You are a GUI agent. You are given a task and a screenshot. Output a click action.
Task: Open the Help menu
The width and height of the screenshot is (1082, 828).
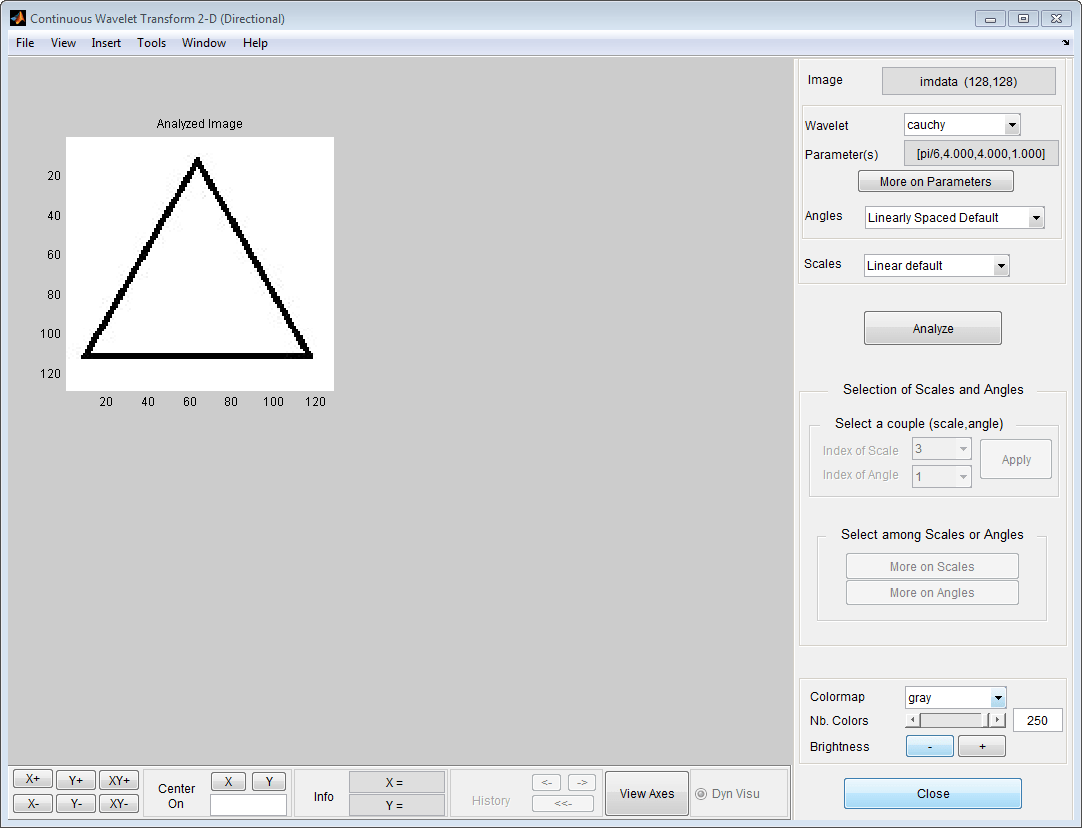tap(255, 43)
